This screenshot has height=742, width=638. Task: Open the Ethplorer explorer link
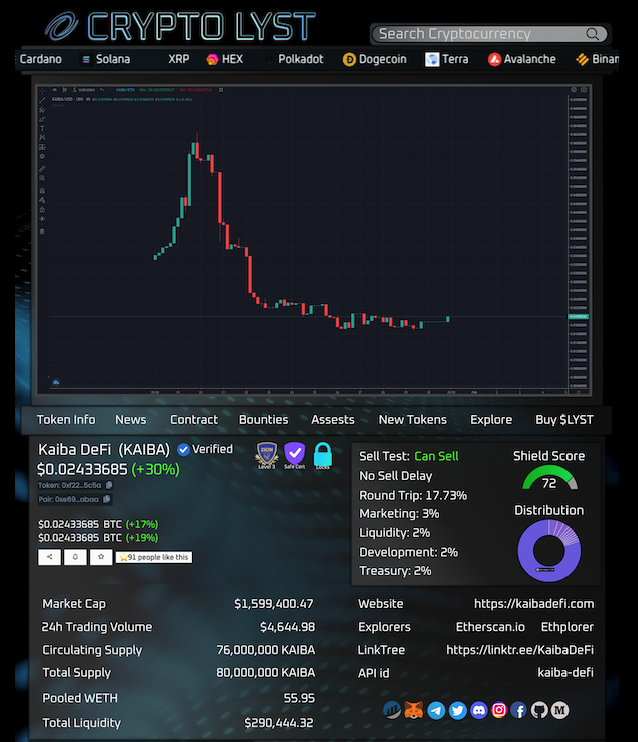[x=567, y=627]
